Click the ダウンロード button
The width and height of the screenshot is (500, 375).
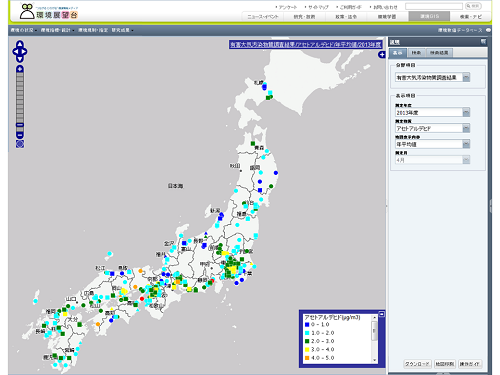click(x=417, y=364)
